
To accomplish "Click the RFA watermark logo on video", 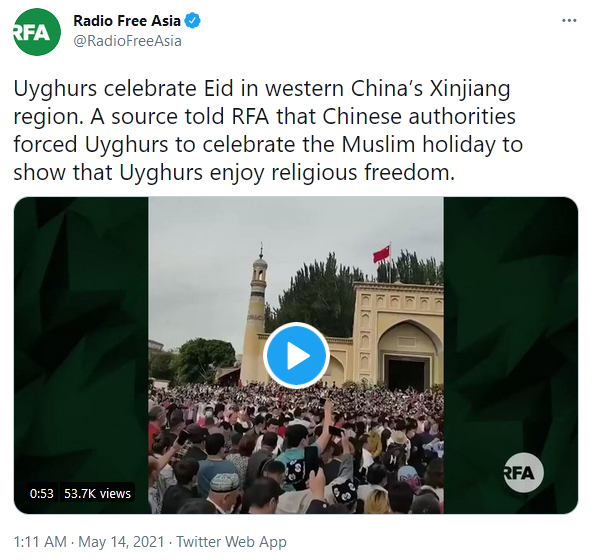I will coord(523,473).
